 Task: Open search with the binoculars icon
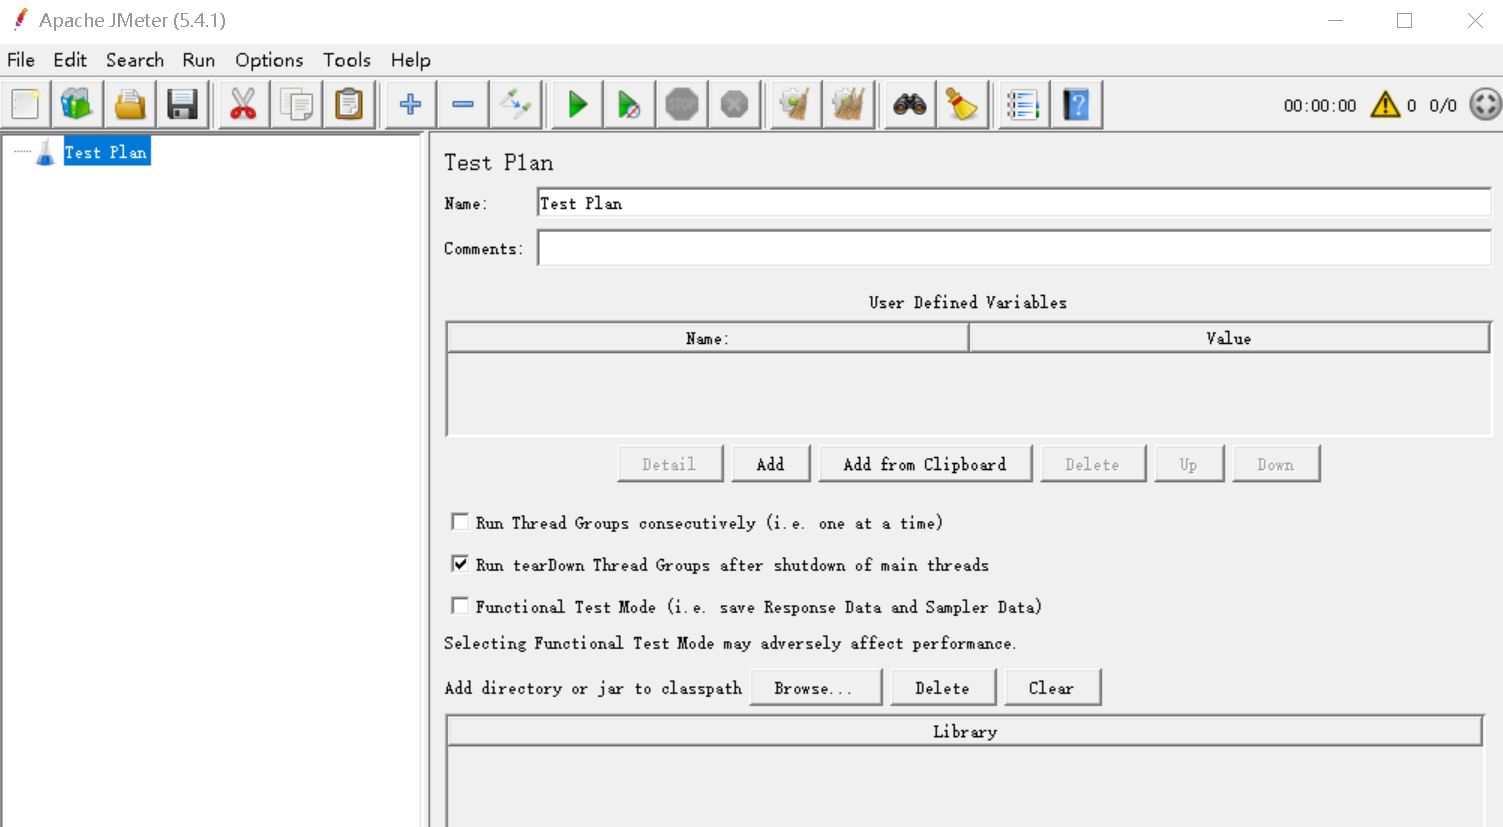(x=909, y=104)
